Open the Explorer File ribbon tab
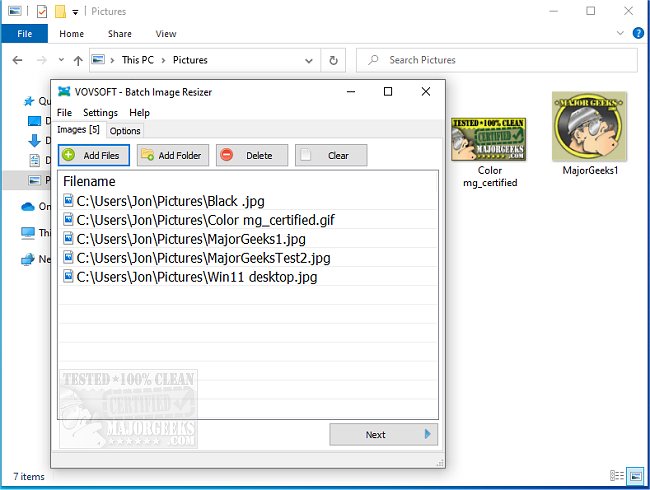 tap(24, 34)
